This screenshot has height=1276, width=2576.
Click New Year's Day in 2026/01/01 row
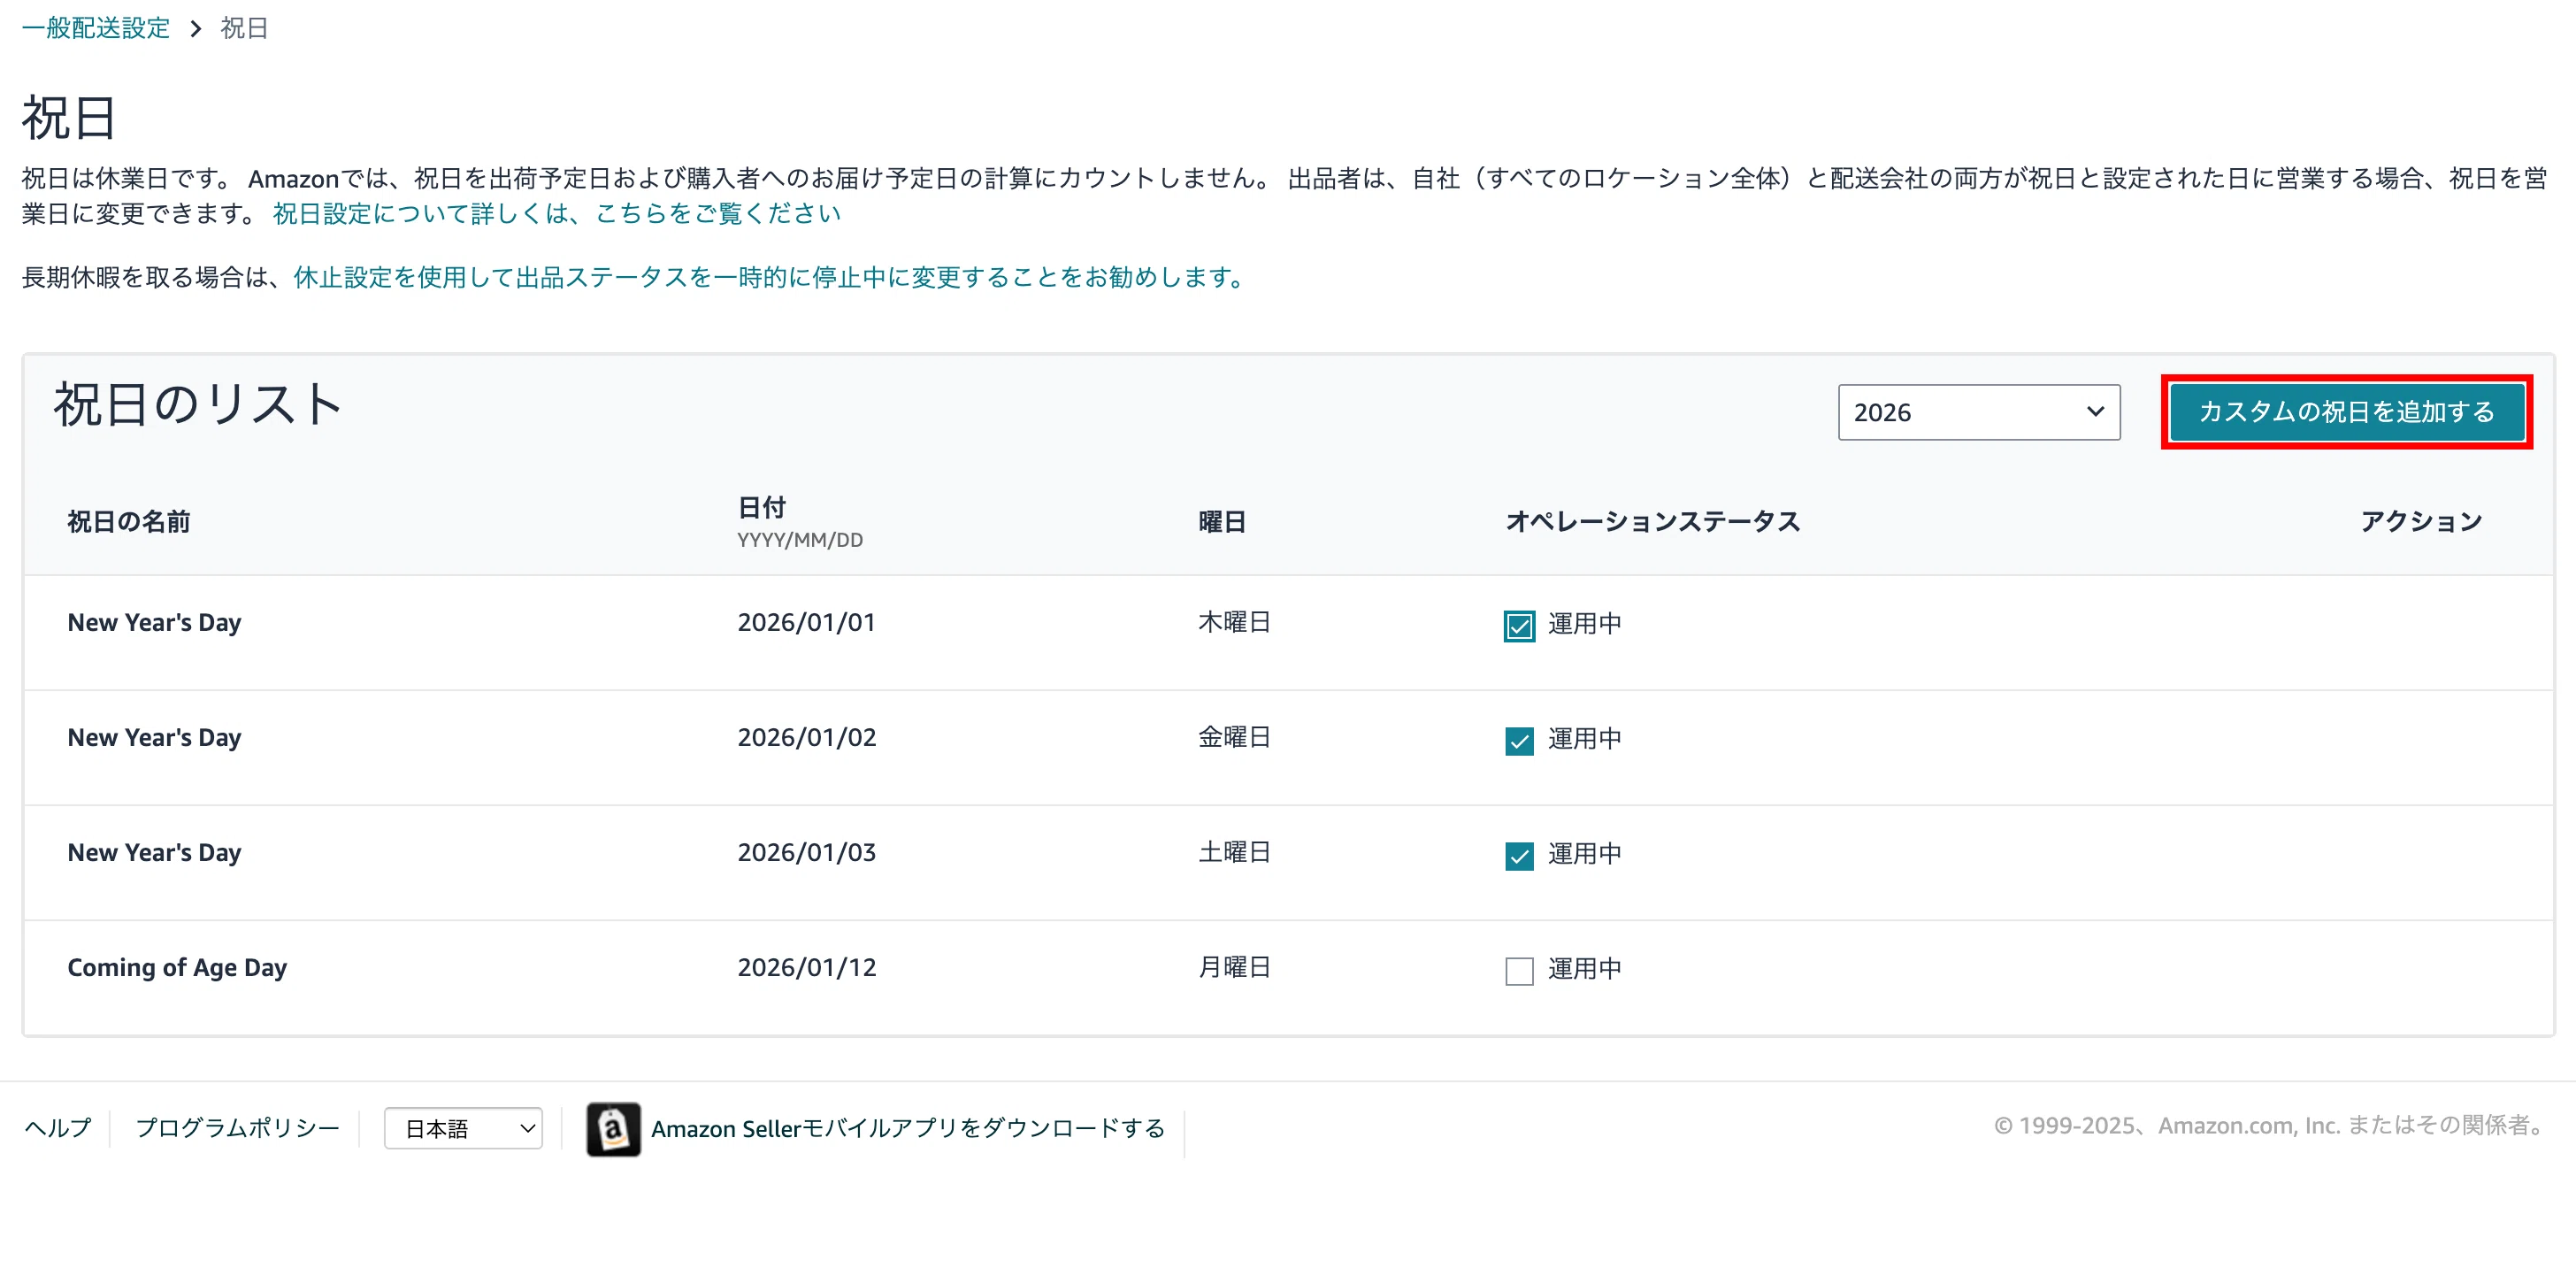[x=154, y=622]
